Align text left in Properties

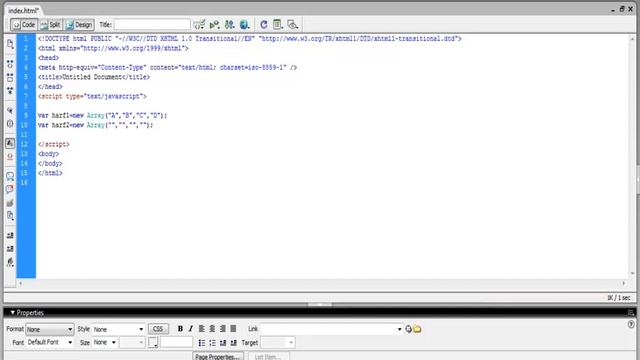pyautogui.click(x=202, y=329)
